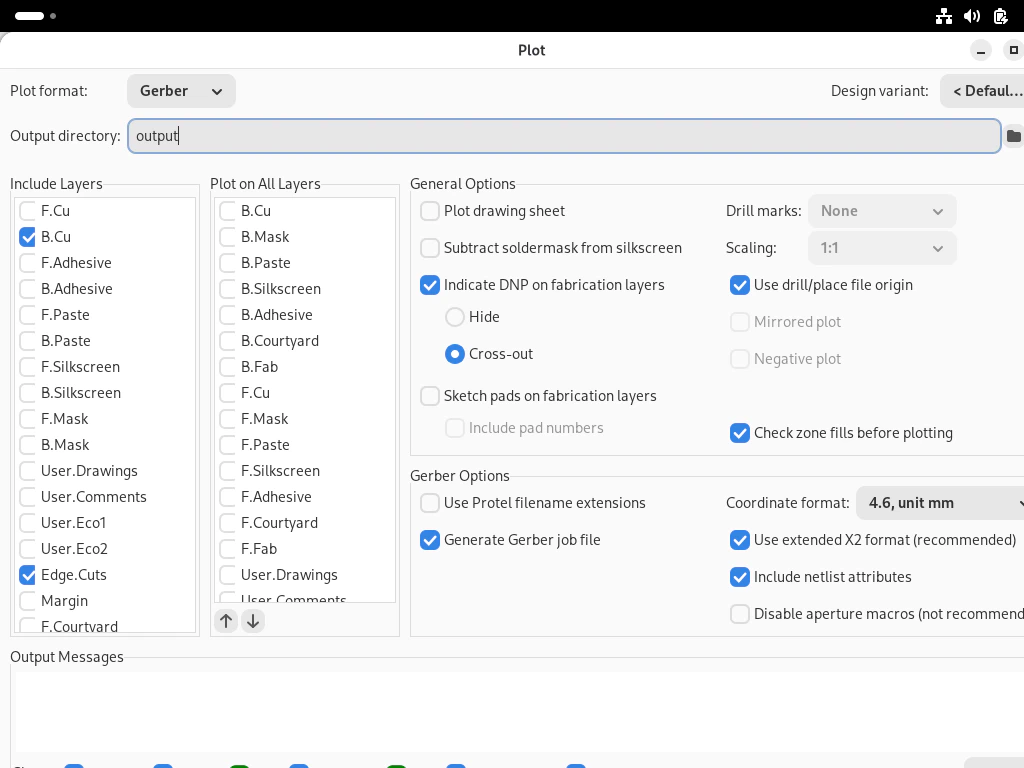1024x768 pixels.
Task: Enable Disable aperture macros option
Action: 739,614
